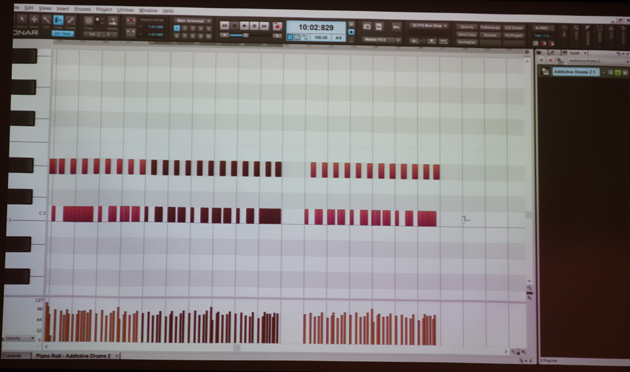
Task: Click the vertical scrollbar up arrow
Action: click(527, 62)
